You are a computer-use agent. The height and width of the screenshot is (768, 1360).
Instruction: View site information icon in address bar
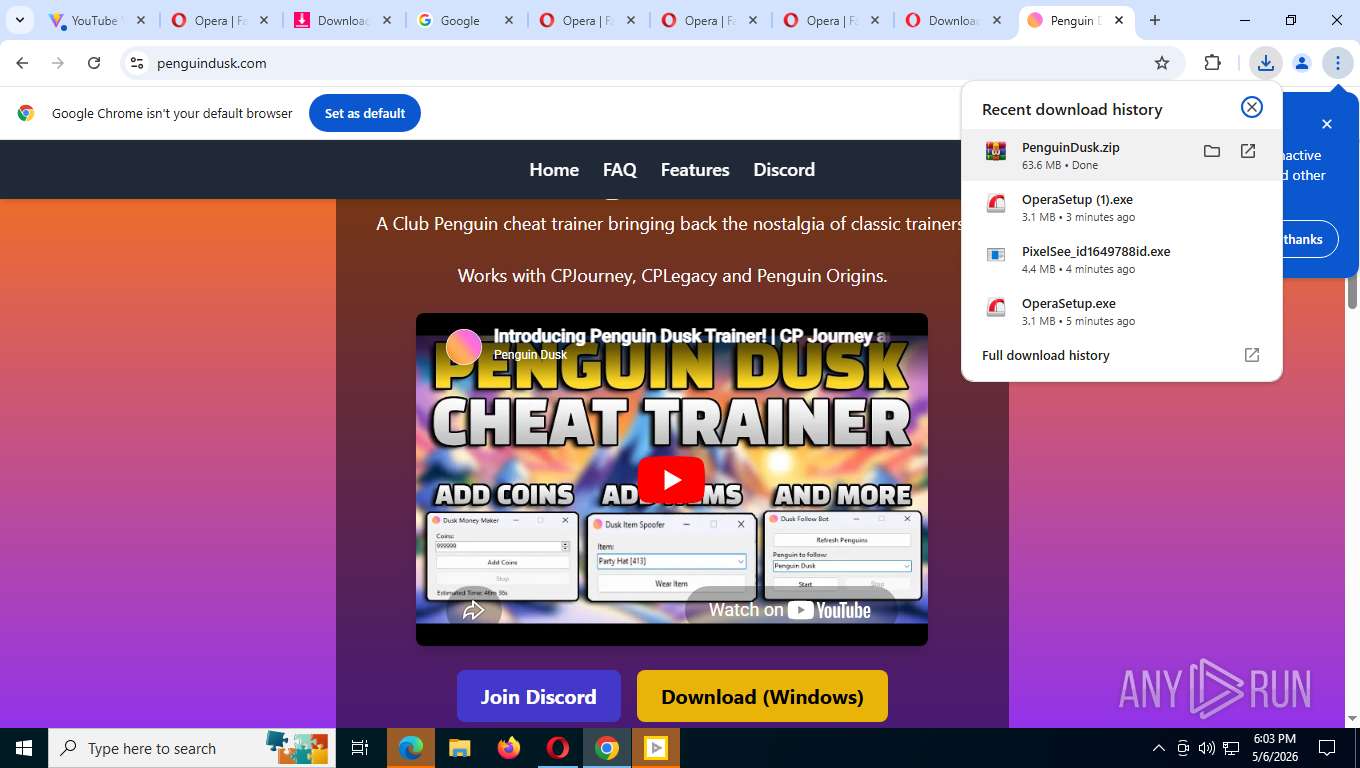[137, 63]
